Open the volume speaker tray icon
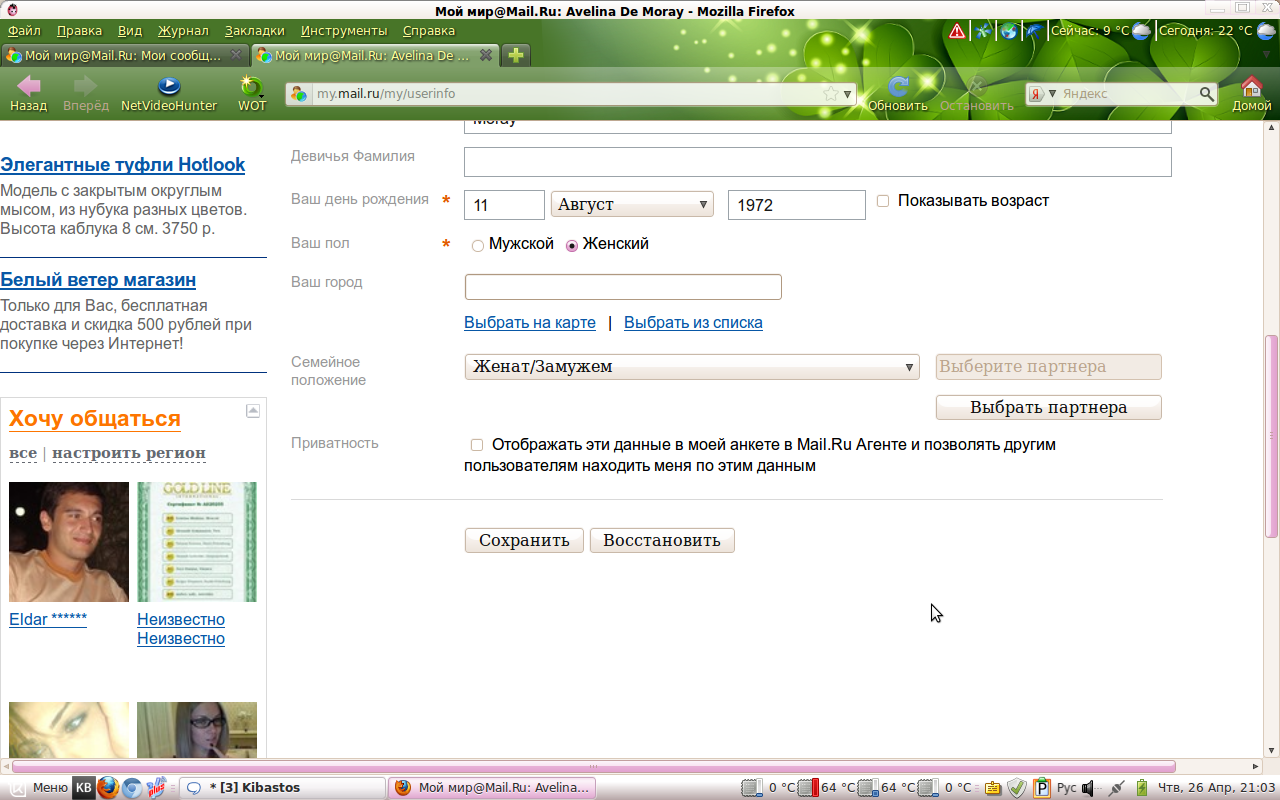 [x=1087, y=788]
